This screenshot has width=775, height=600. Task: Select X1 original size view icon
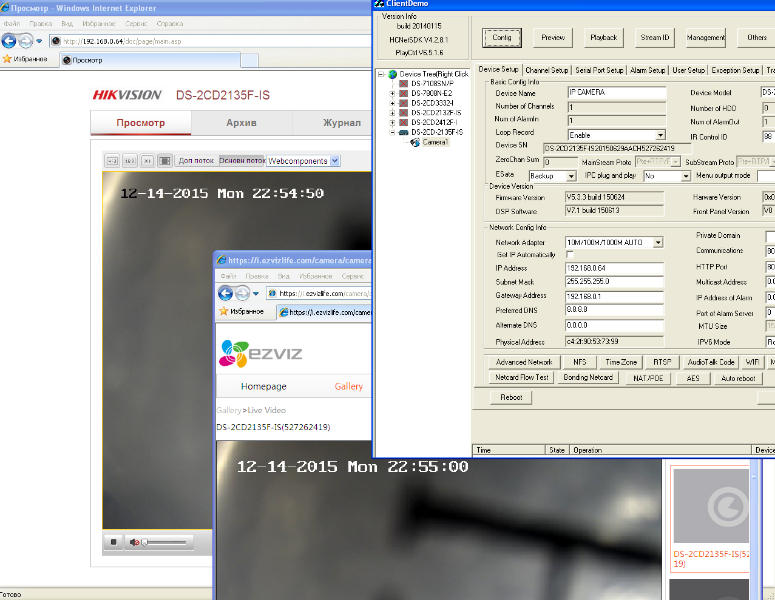[147, 161]
